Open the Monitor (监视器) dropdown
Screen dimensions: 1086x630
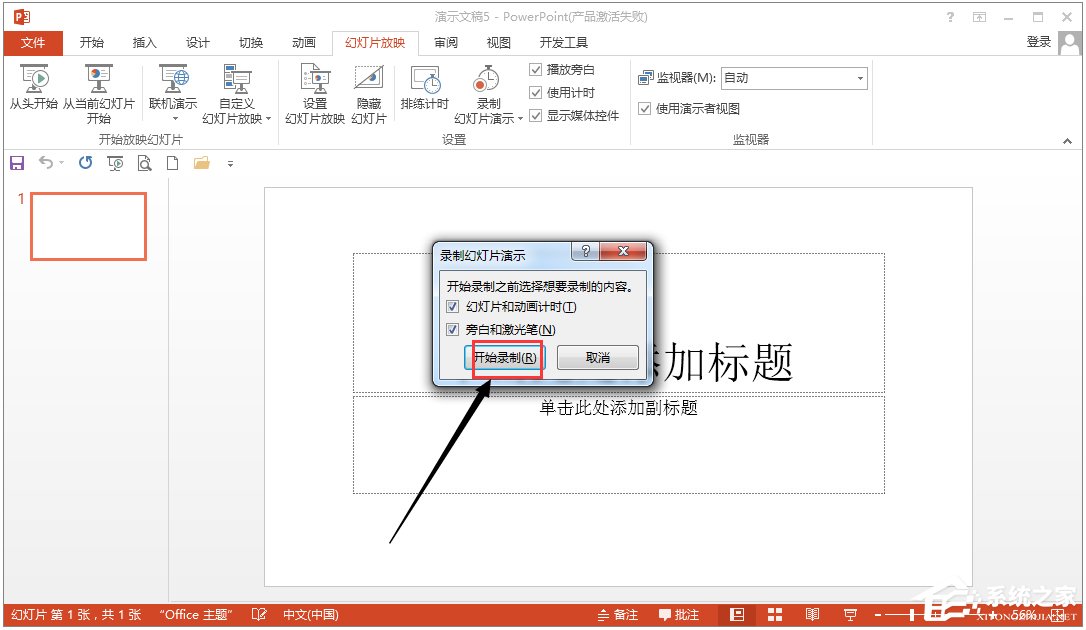[x=860, y=78]
